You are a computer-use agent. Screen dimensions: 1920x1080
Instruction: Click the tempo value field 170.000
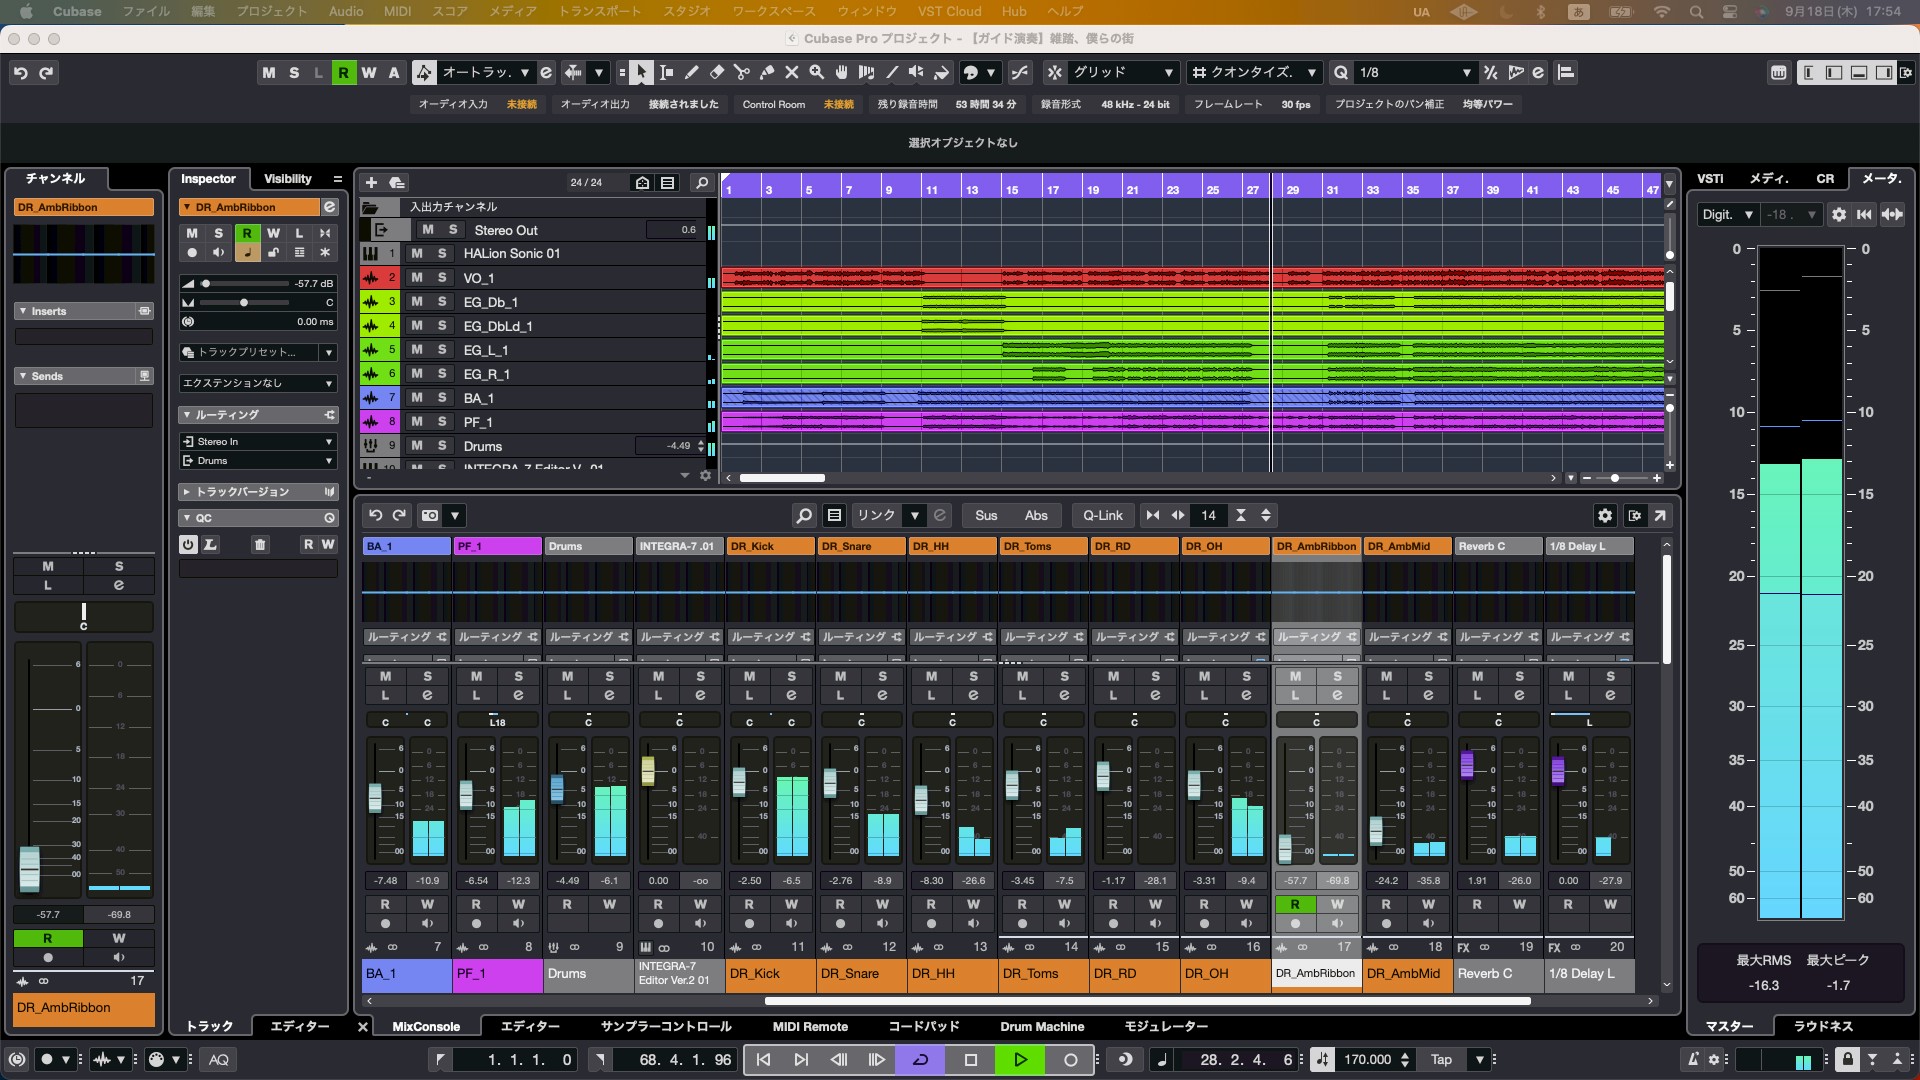point(1368,1059)
